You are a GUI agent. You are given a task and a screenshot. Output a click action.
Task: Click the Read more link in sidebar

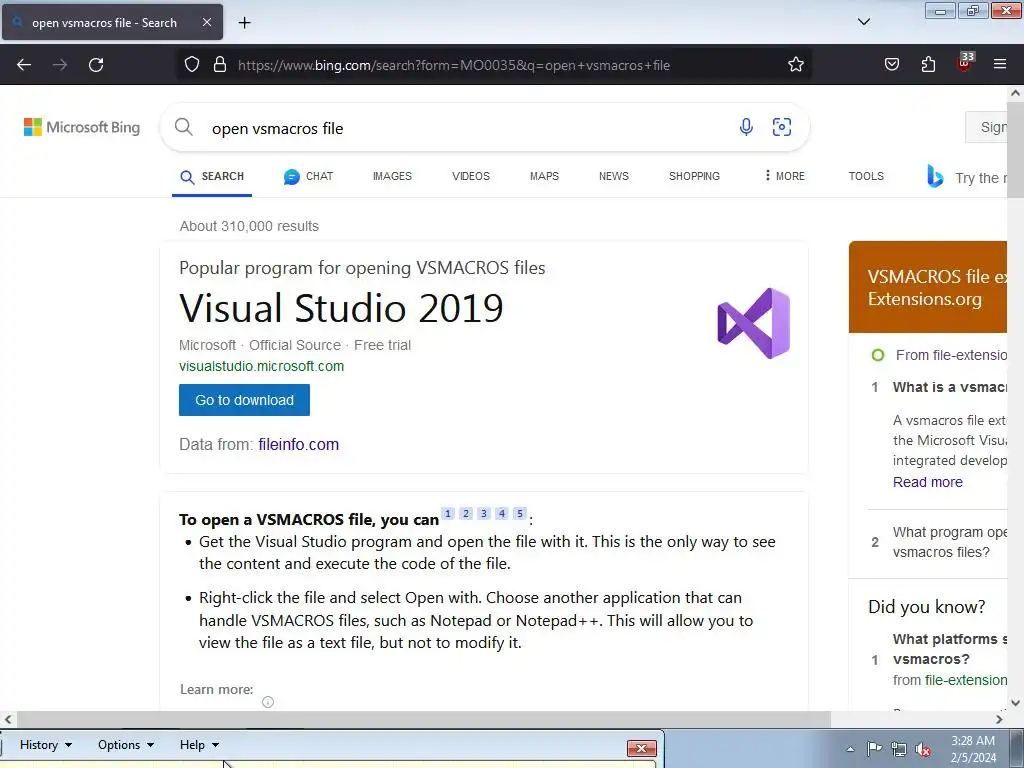(927, 482)
